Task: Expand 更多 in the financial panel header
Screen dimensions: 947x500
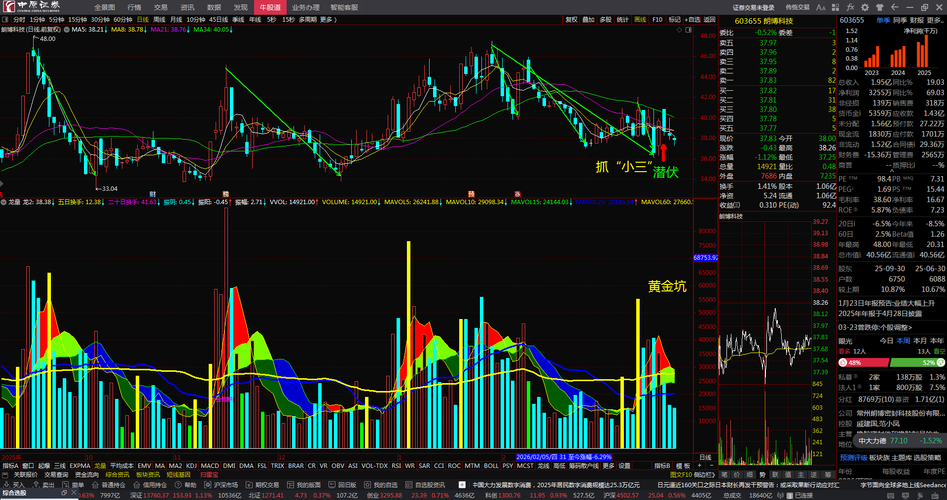Action: click(x=934, y=20)
